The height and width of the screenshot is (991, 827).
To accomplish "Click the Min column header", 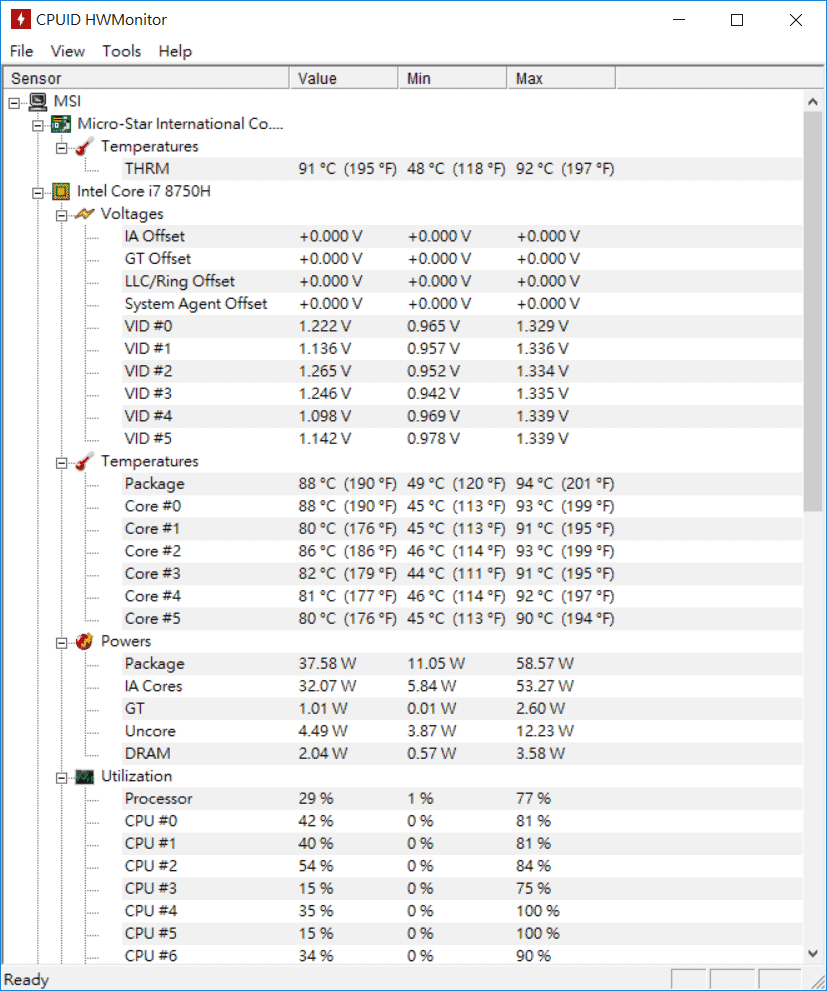I will click(452, 78).
